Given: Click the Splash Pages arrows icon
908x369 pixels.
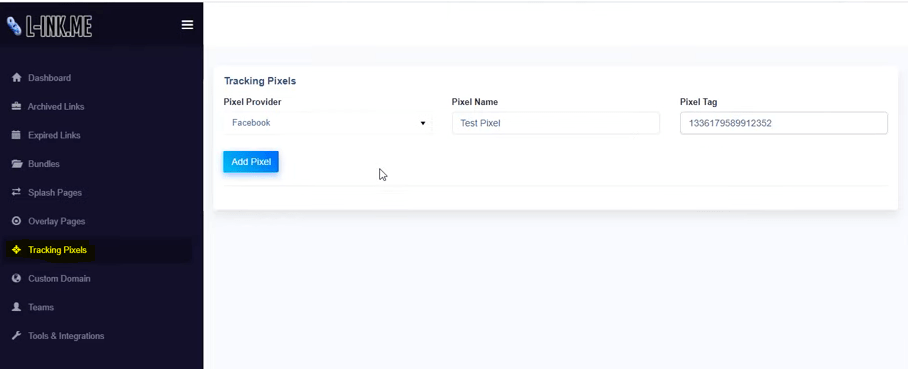Looking at the screenshot, I should [16, 192].
